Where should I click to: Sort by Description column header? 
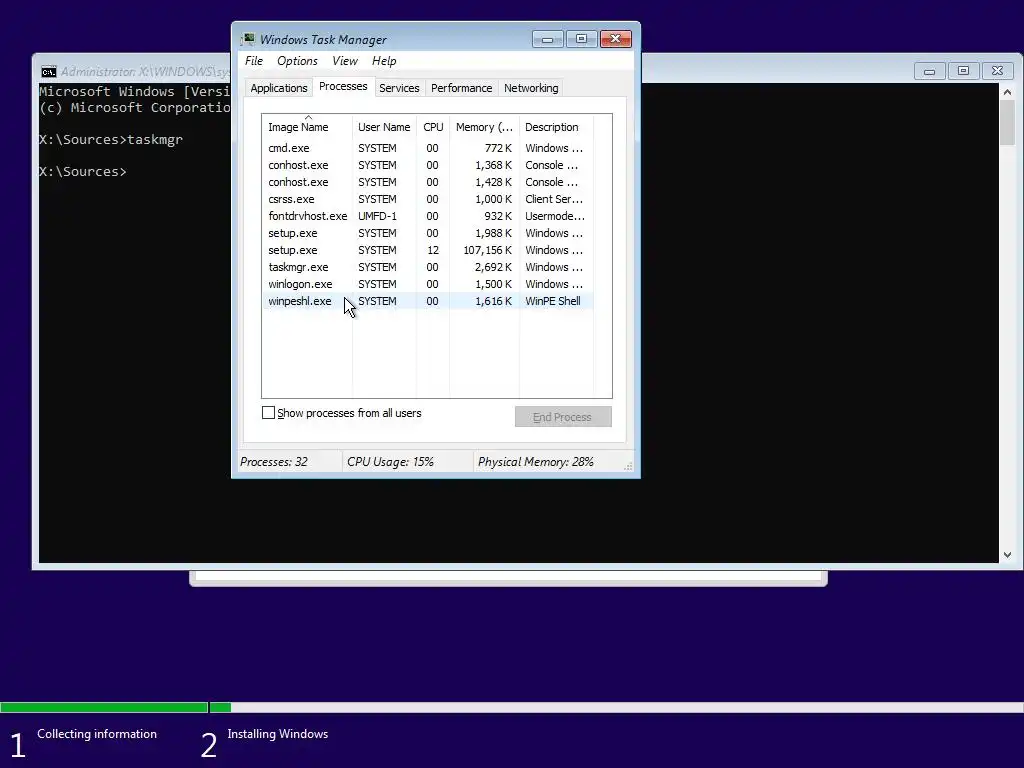[556, 127]
